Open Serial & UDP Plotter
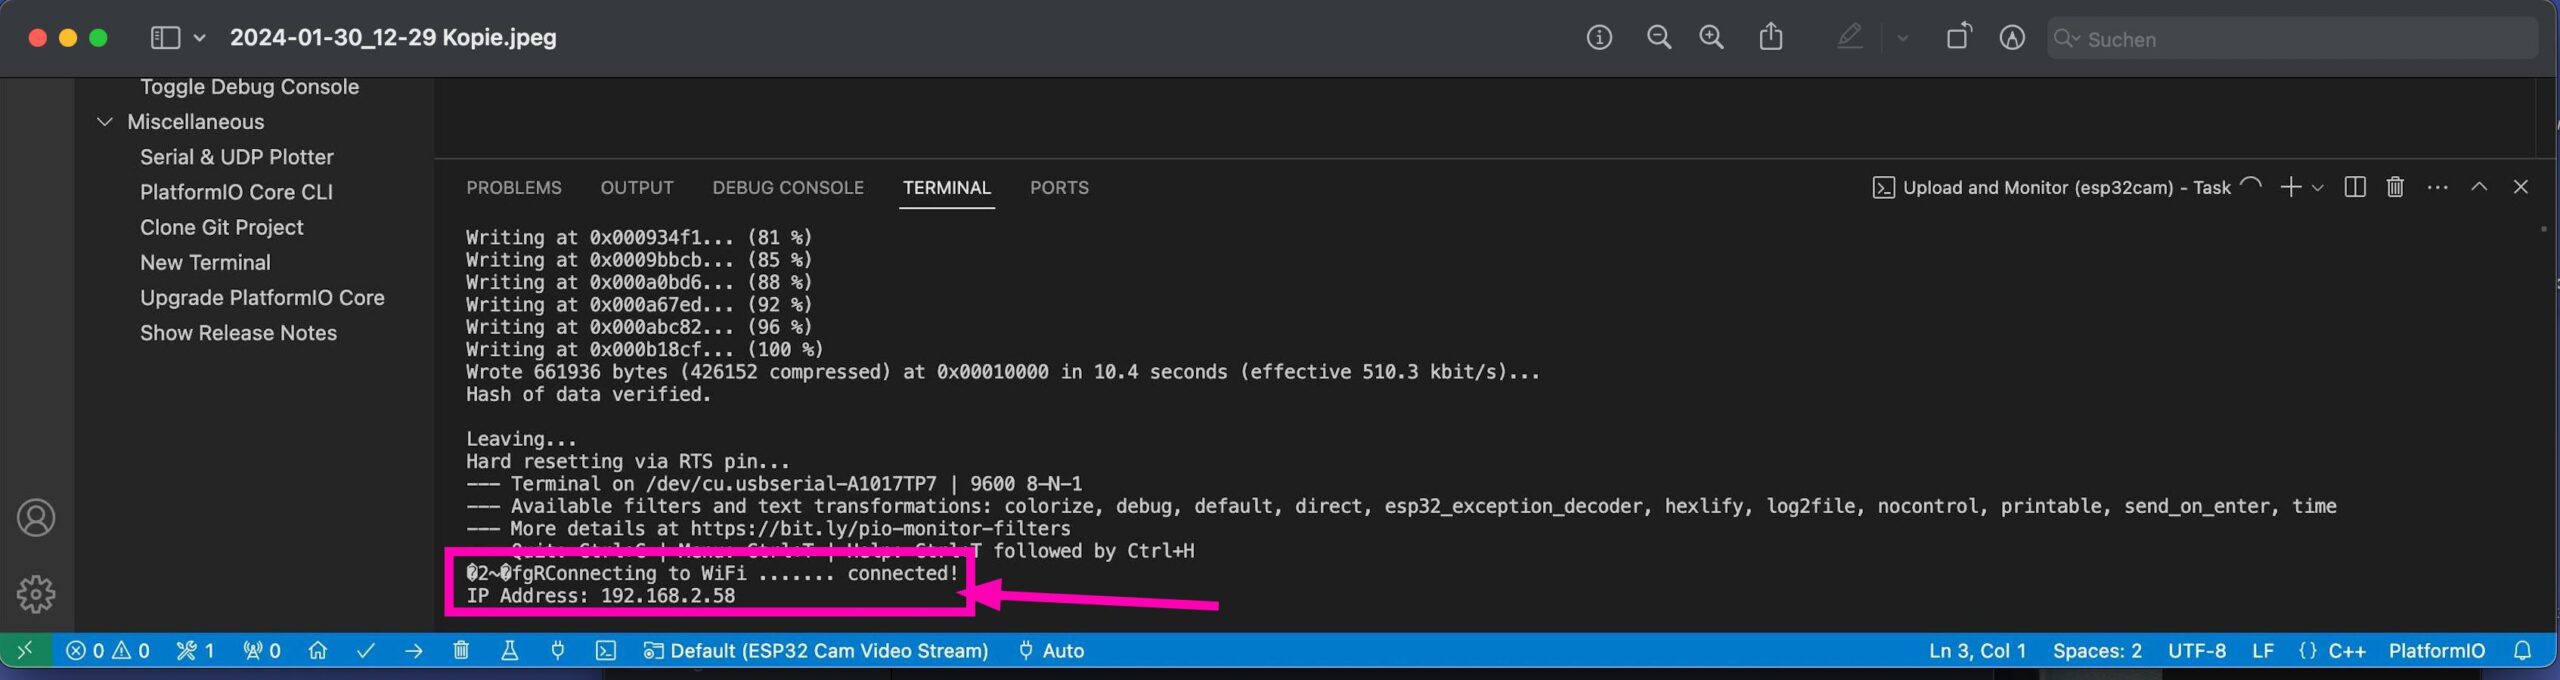The width and height of the screenshot is (2560, 680). (x=237, y=157)
